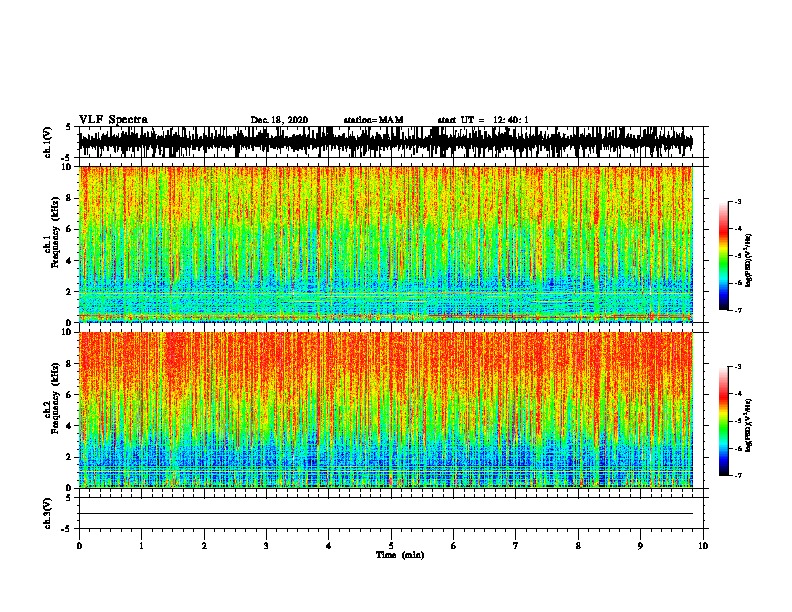Click time axis tick label "5"

click(391, 546)
